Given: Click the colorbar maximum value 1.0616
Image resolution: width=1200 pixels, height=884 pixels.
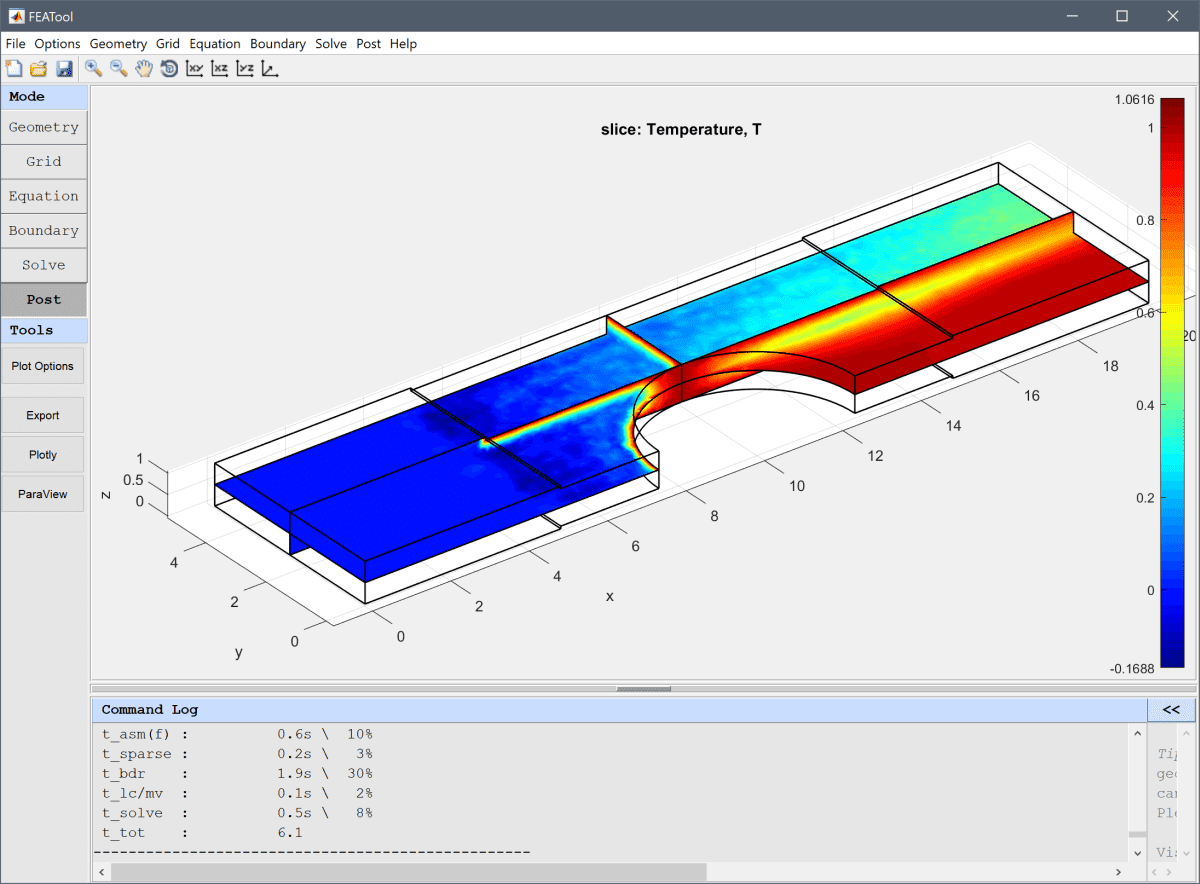Looking at the screenshot, I should click(1135, 99).
